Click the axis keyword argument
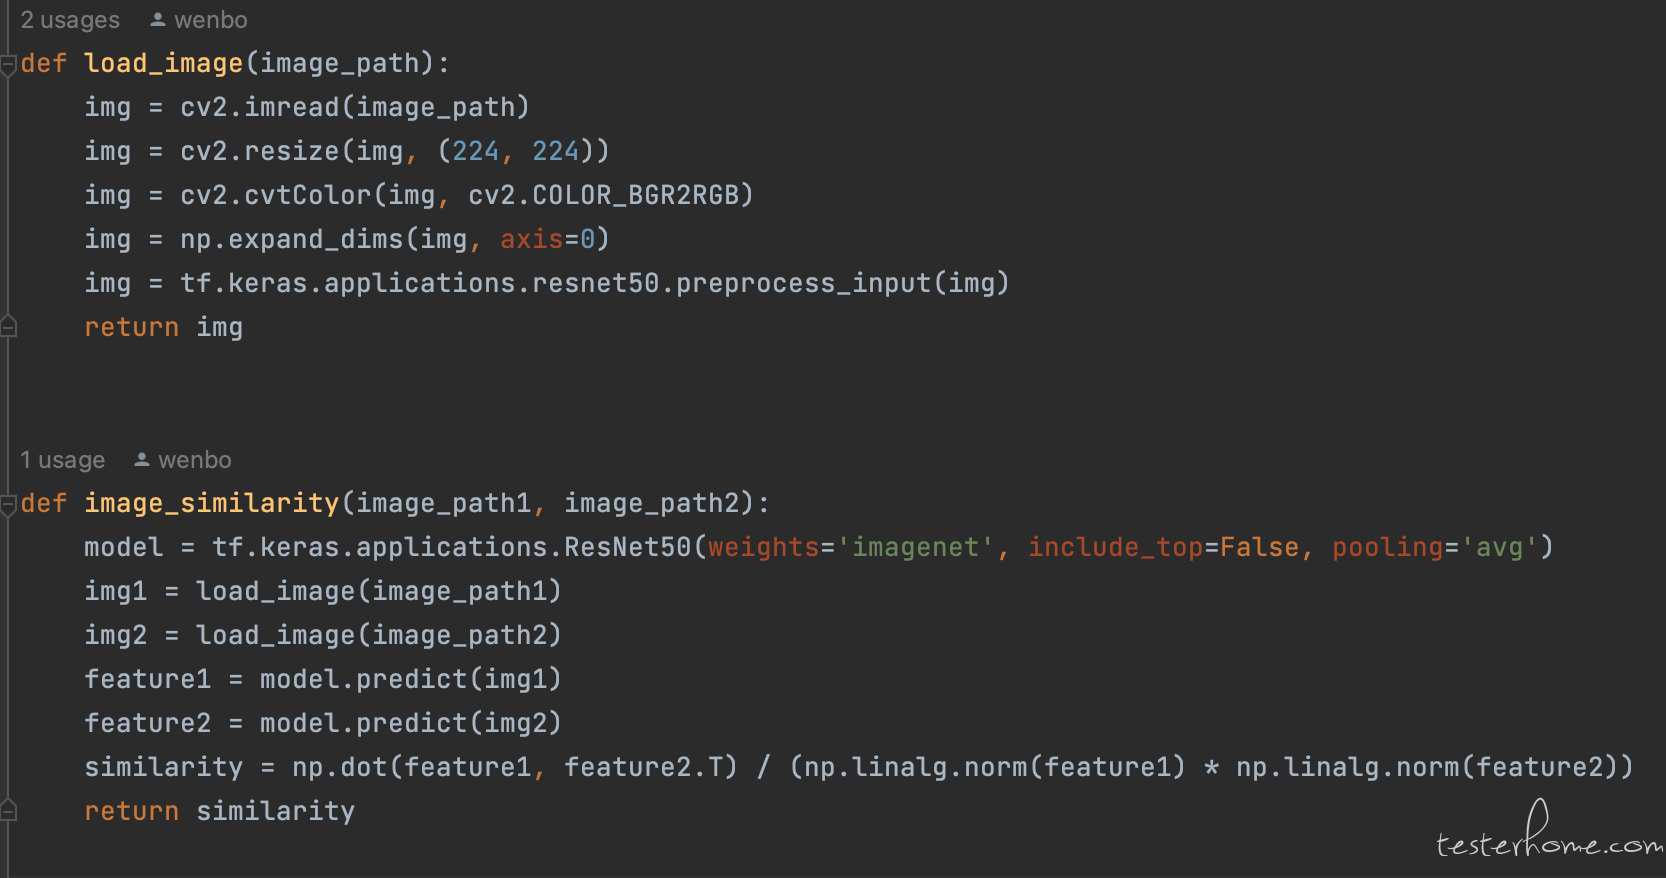 point(532,239)
